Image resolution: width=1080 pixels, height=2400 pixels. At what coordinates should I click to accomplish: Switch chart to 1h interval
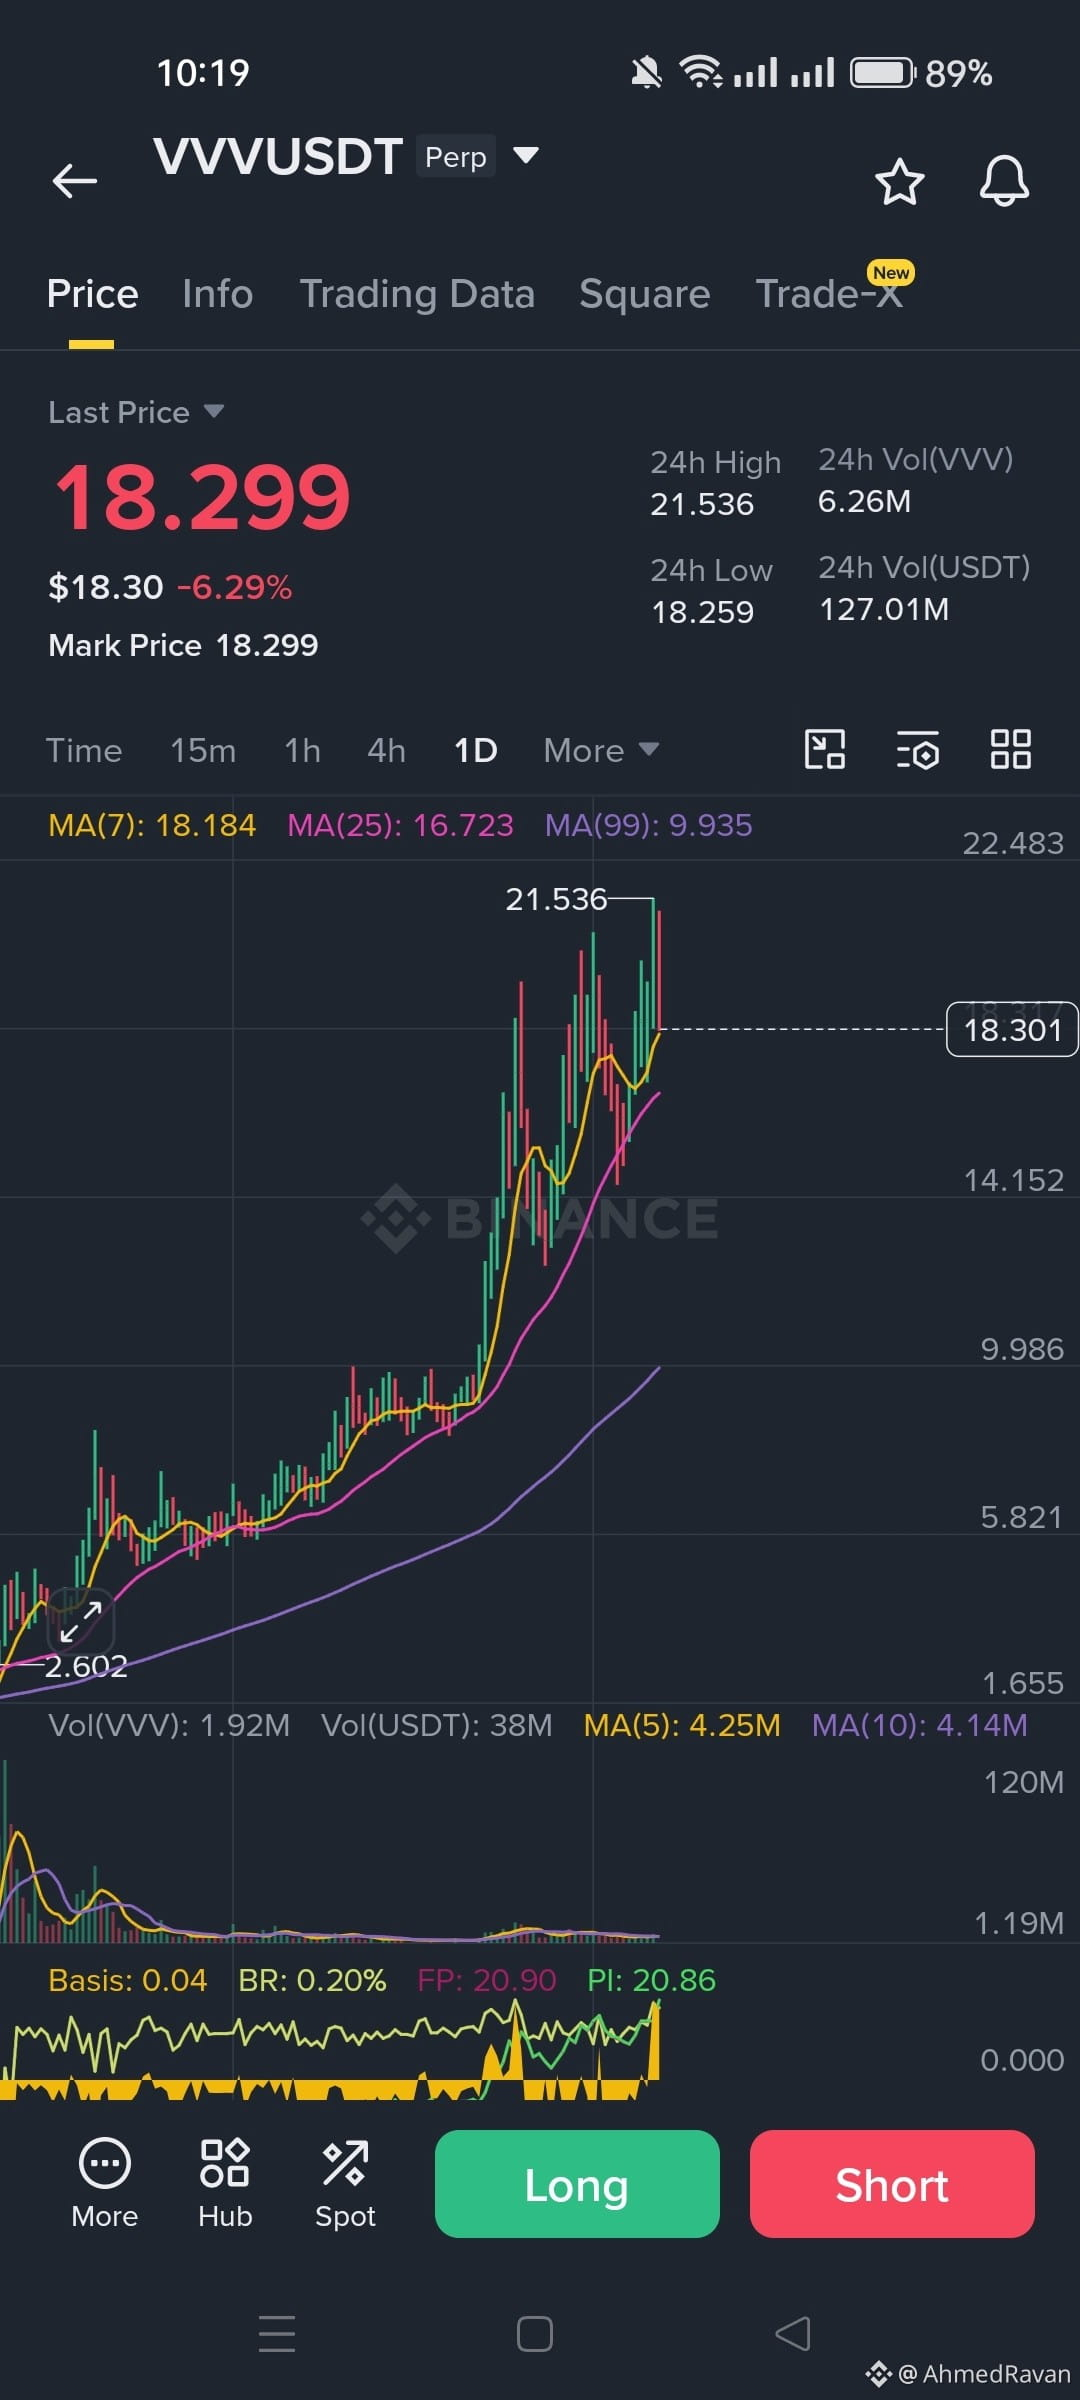click(302, 750)
